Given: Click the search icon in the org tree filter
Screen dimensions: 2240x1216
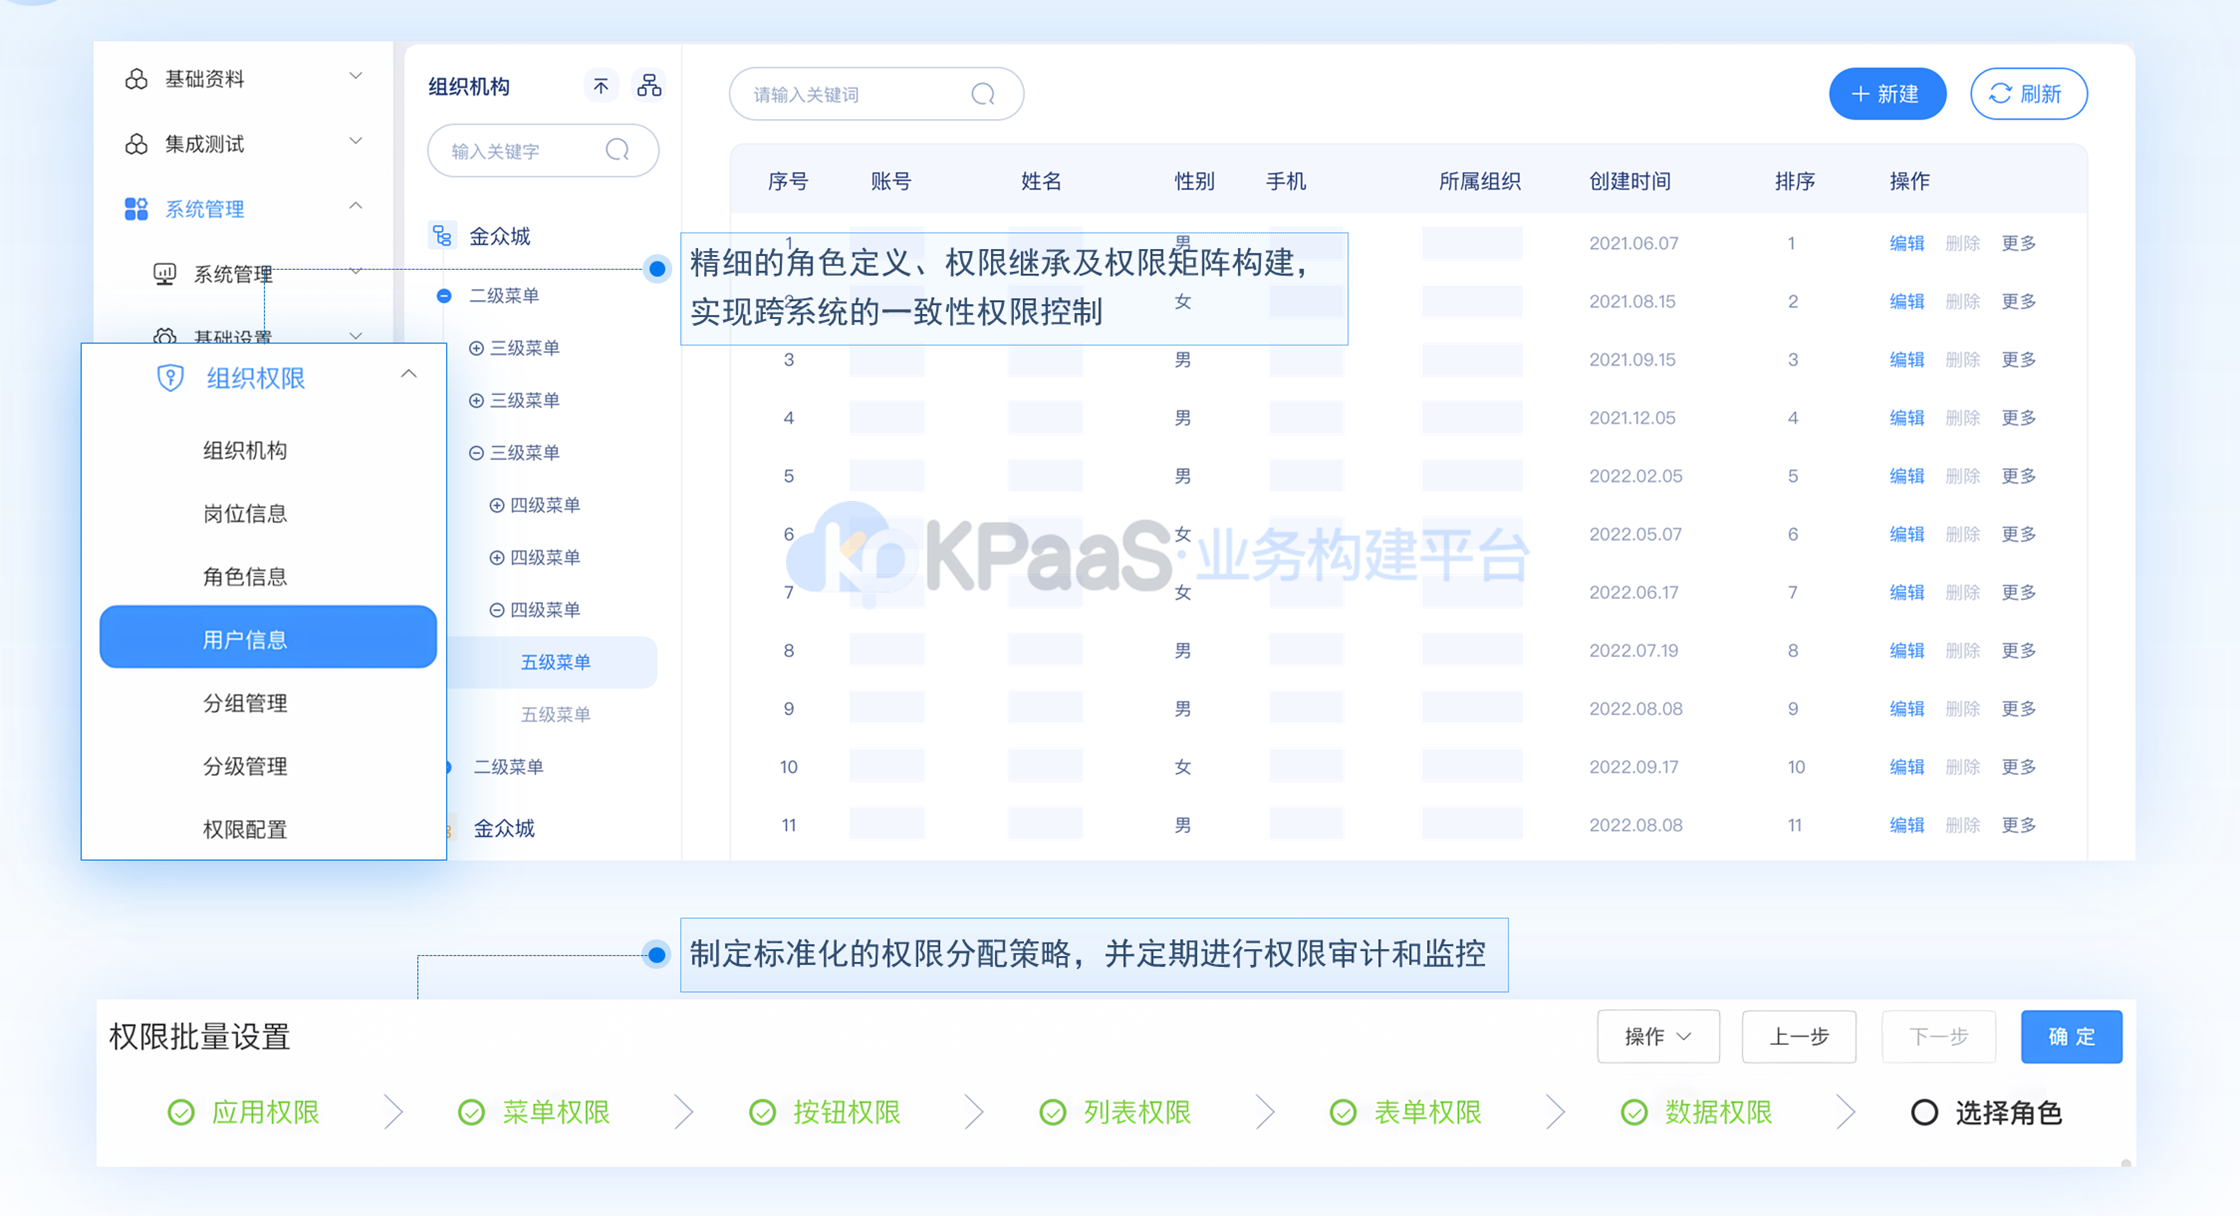Looking at the screenshot, I should coord(618,150).
